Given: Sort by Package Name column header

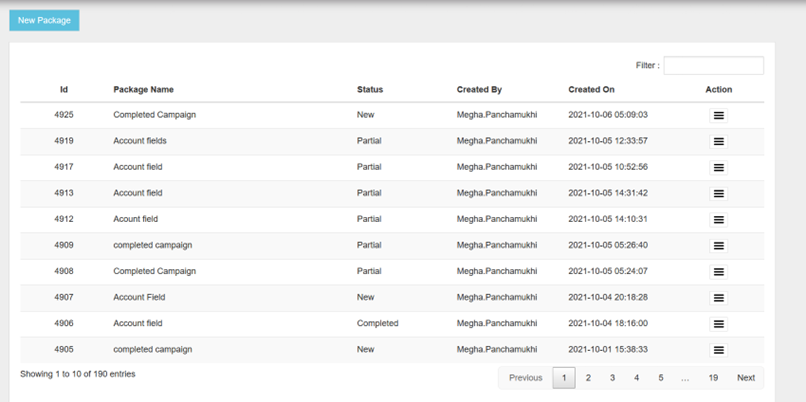Looking at the screenshot, I should tap(143, 90).
